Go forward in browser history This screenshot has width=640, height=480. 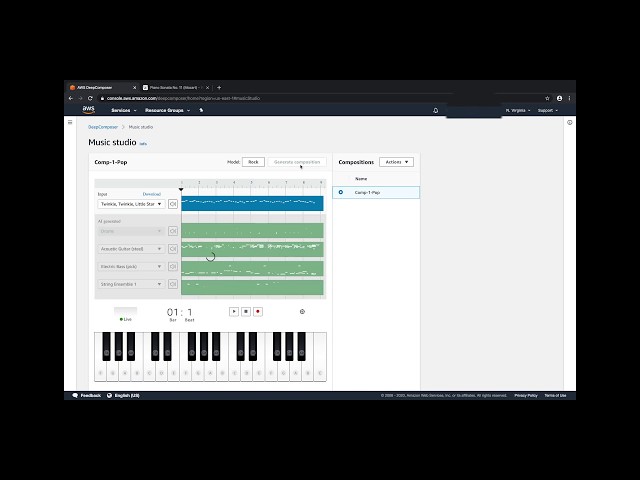point(80,98)
